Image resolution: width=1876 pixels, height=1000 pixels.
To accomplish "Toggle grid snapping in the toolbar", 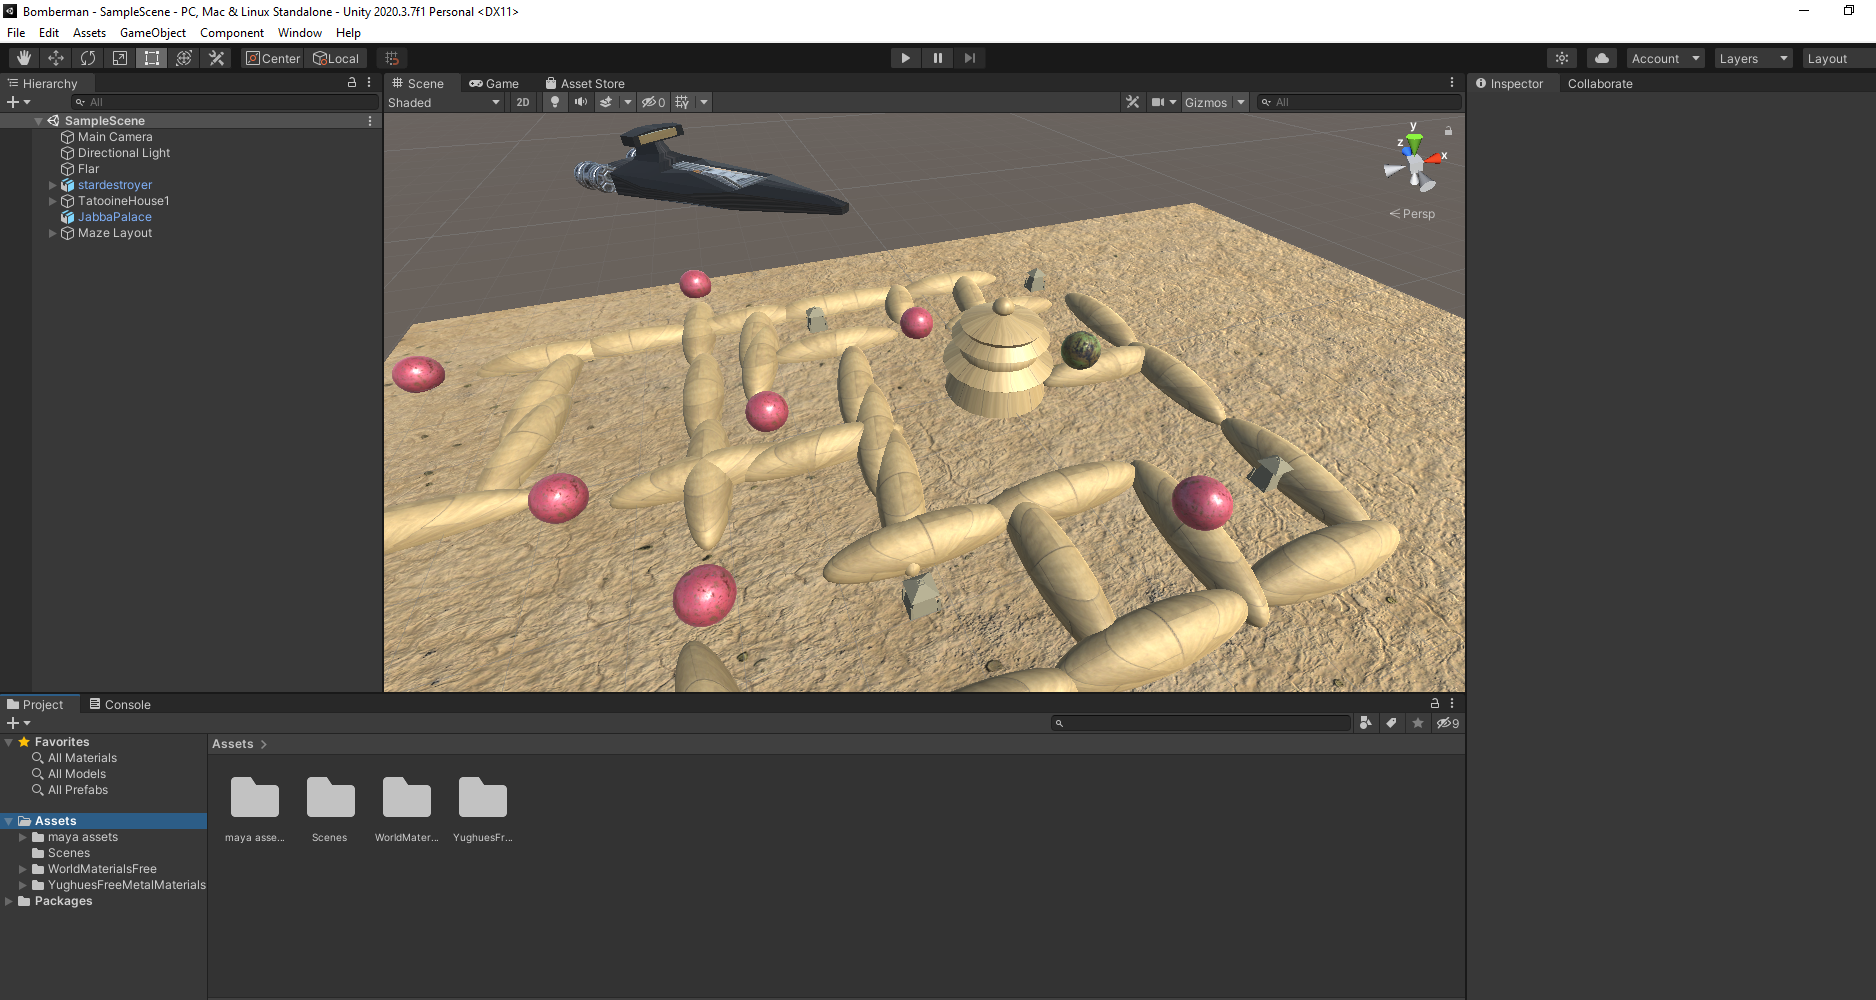I will (x=392, y=58).
